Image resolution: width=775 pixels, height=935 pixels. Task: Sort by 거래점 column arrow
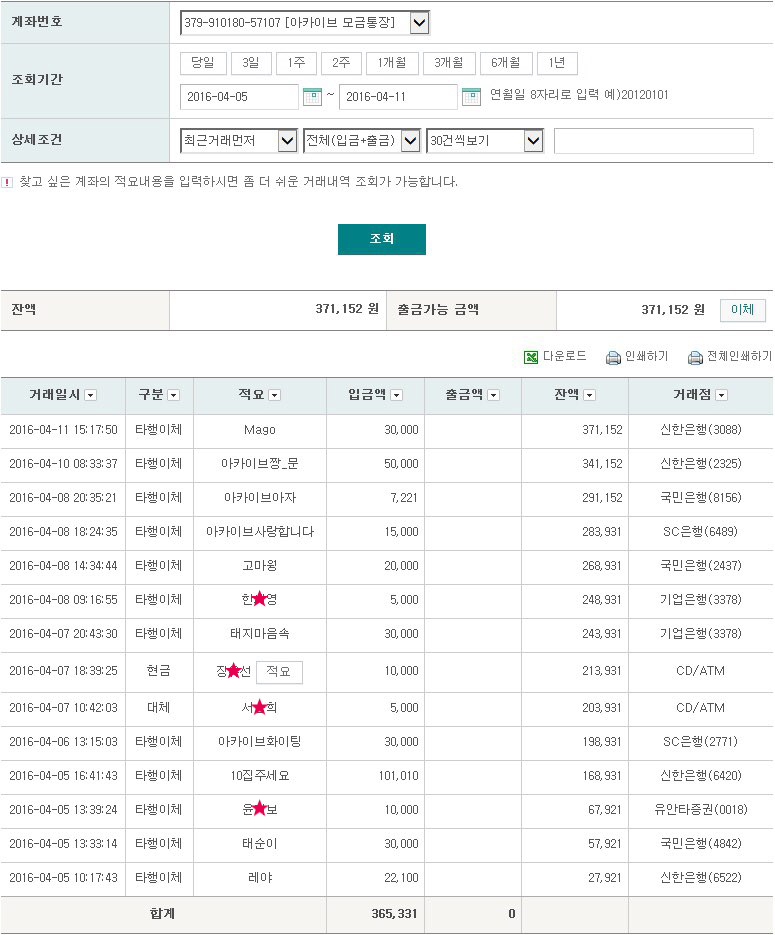pos(721,395)
